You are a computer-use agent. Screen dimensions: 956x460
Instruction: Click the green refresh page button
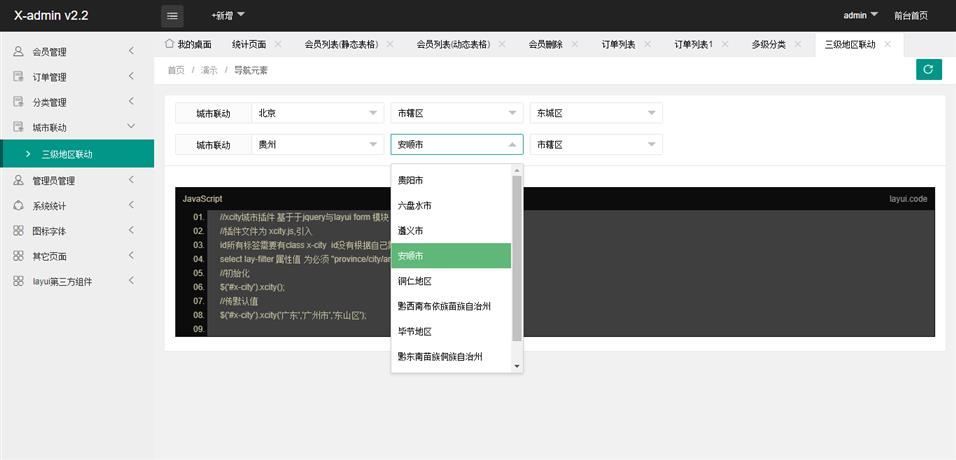(x=929, y=70)
